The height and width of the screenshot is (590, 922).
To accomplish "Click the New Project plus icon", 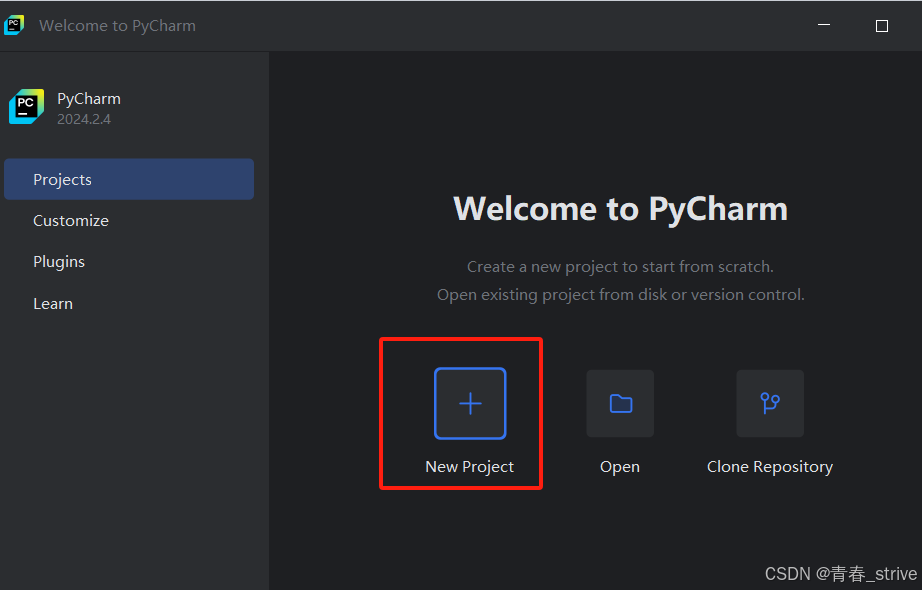I will (x=470, y=404).
